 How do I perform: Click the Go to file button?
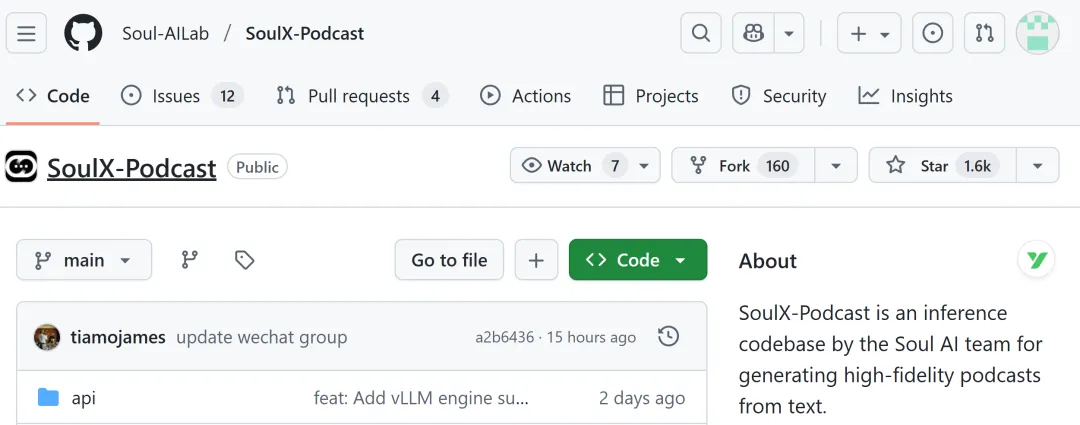[449, 260]
